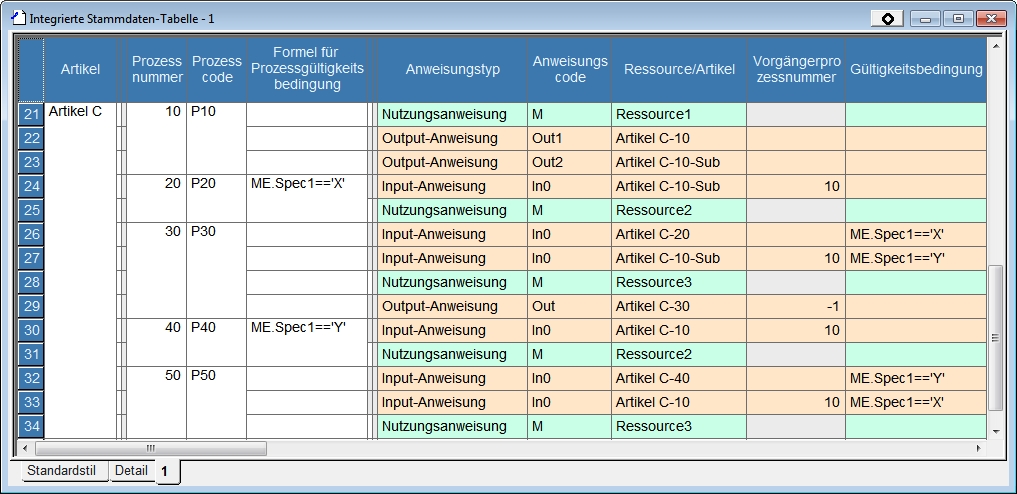This screenshot has width=1017, height=494.
Task: Switch to the Detail tab
Action: point(132,471)
